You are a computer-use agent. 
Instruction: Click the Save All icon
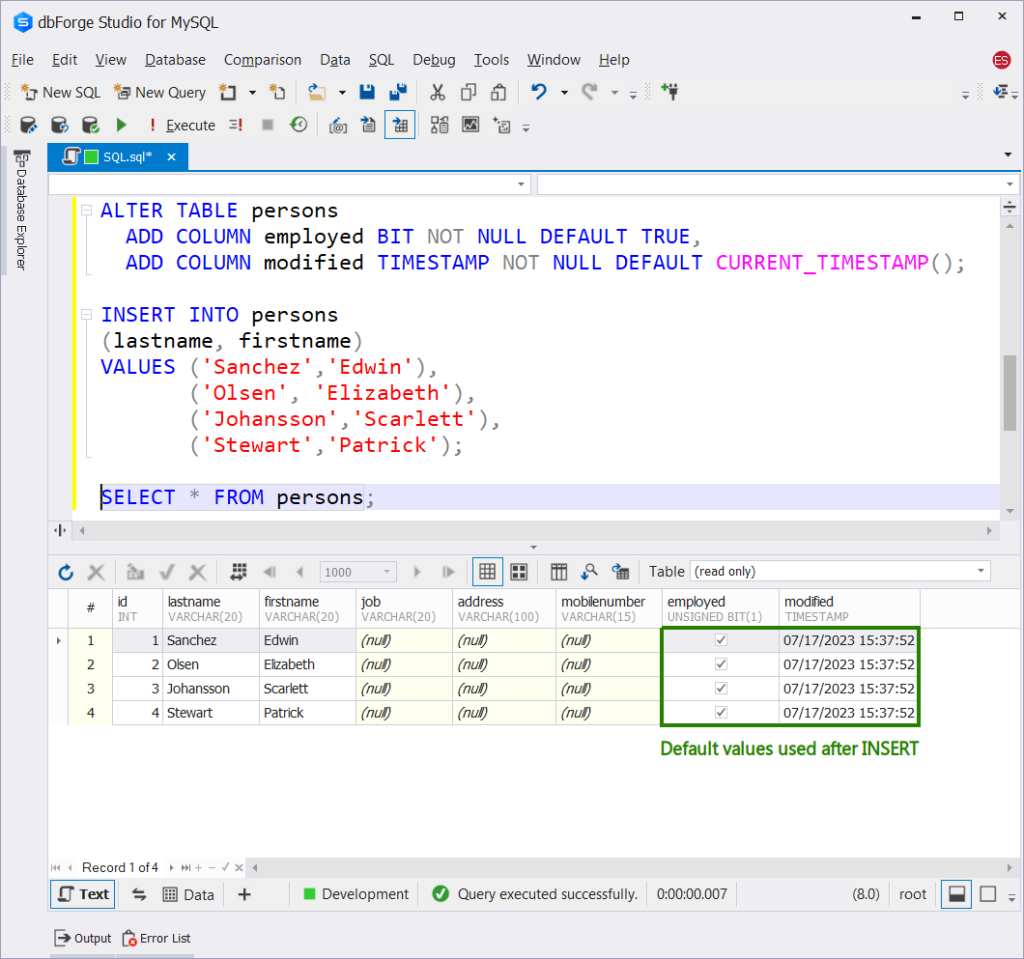pyautogui.click(x=397, y=93)
